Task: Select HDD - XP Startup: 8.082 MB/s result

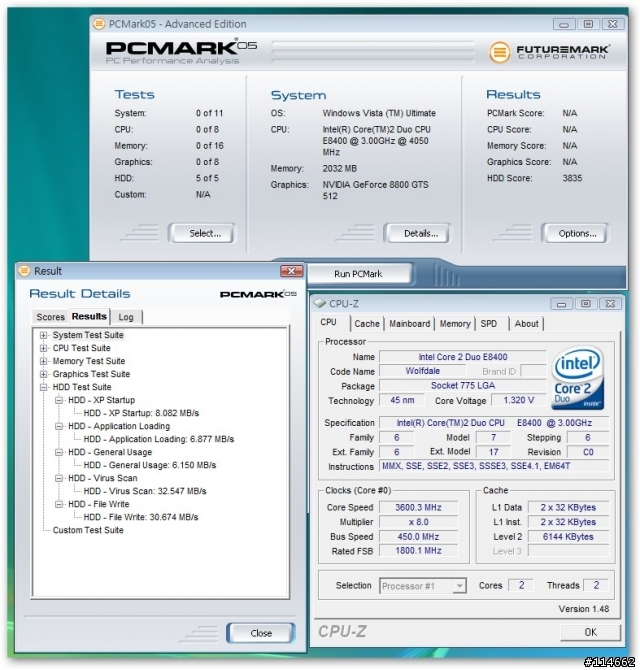Action: tap(141, 413)
